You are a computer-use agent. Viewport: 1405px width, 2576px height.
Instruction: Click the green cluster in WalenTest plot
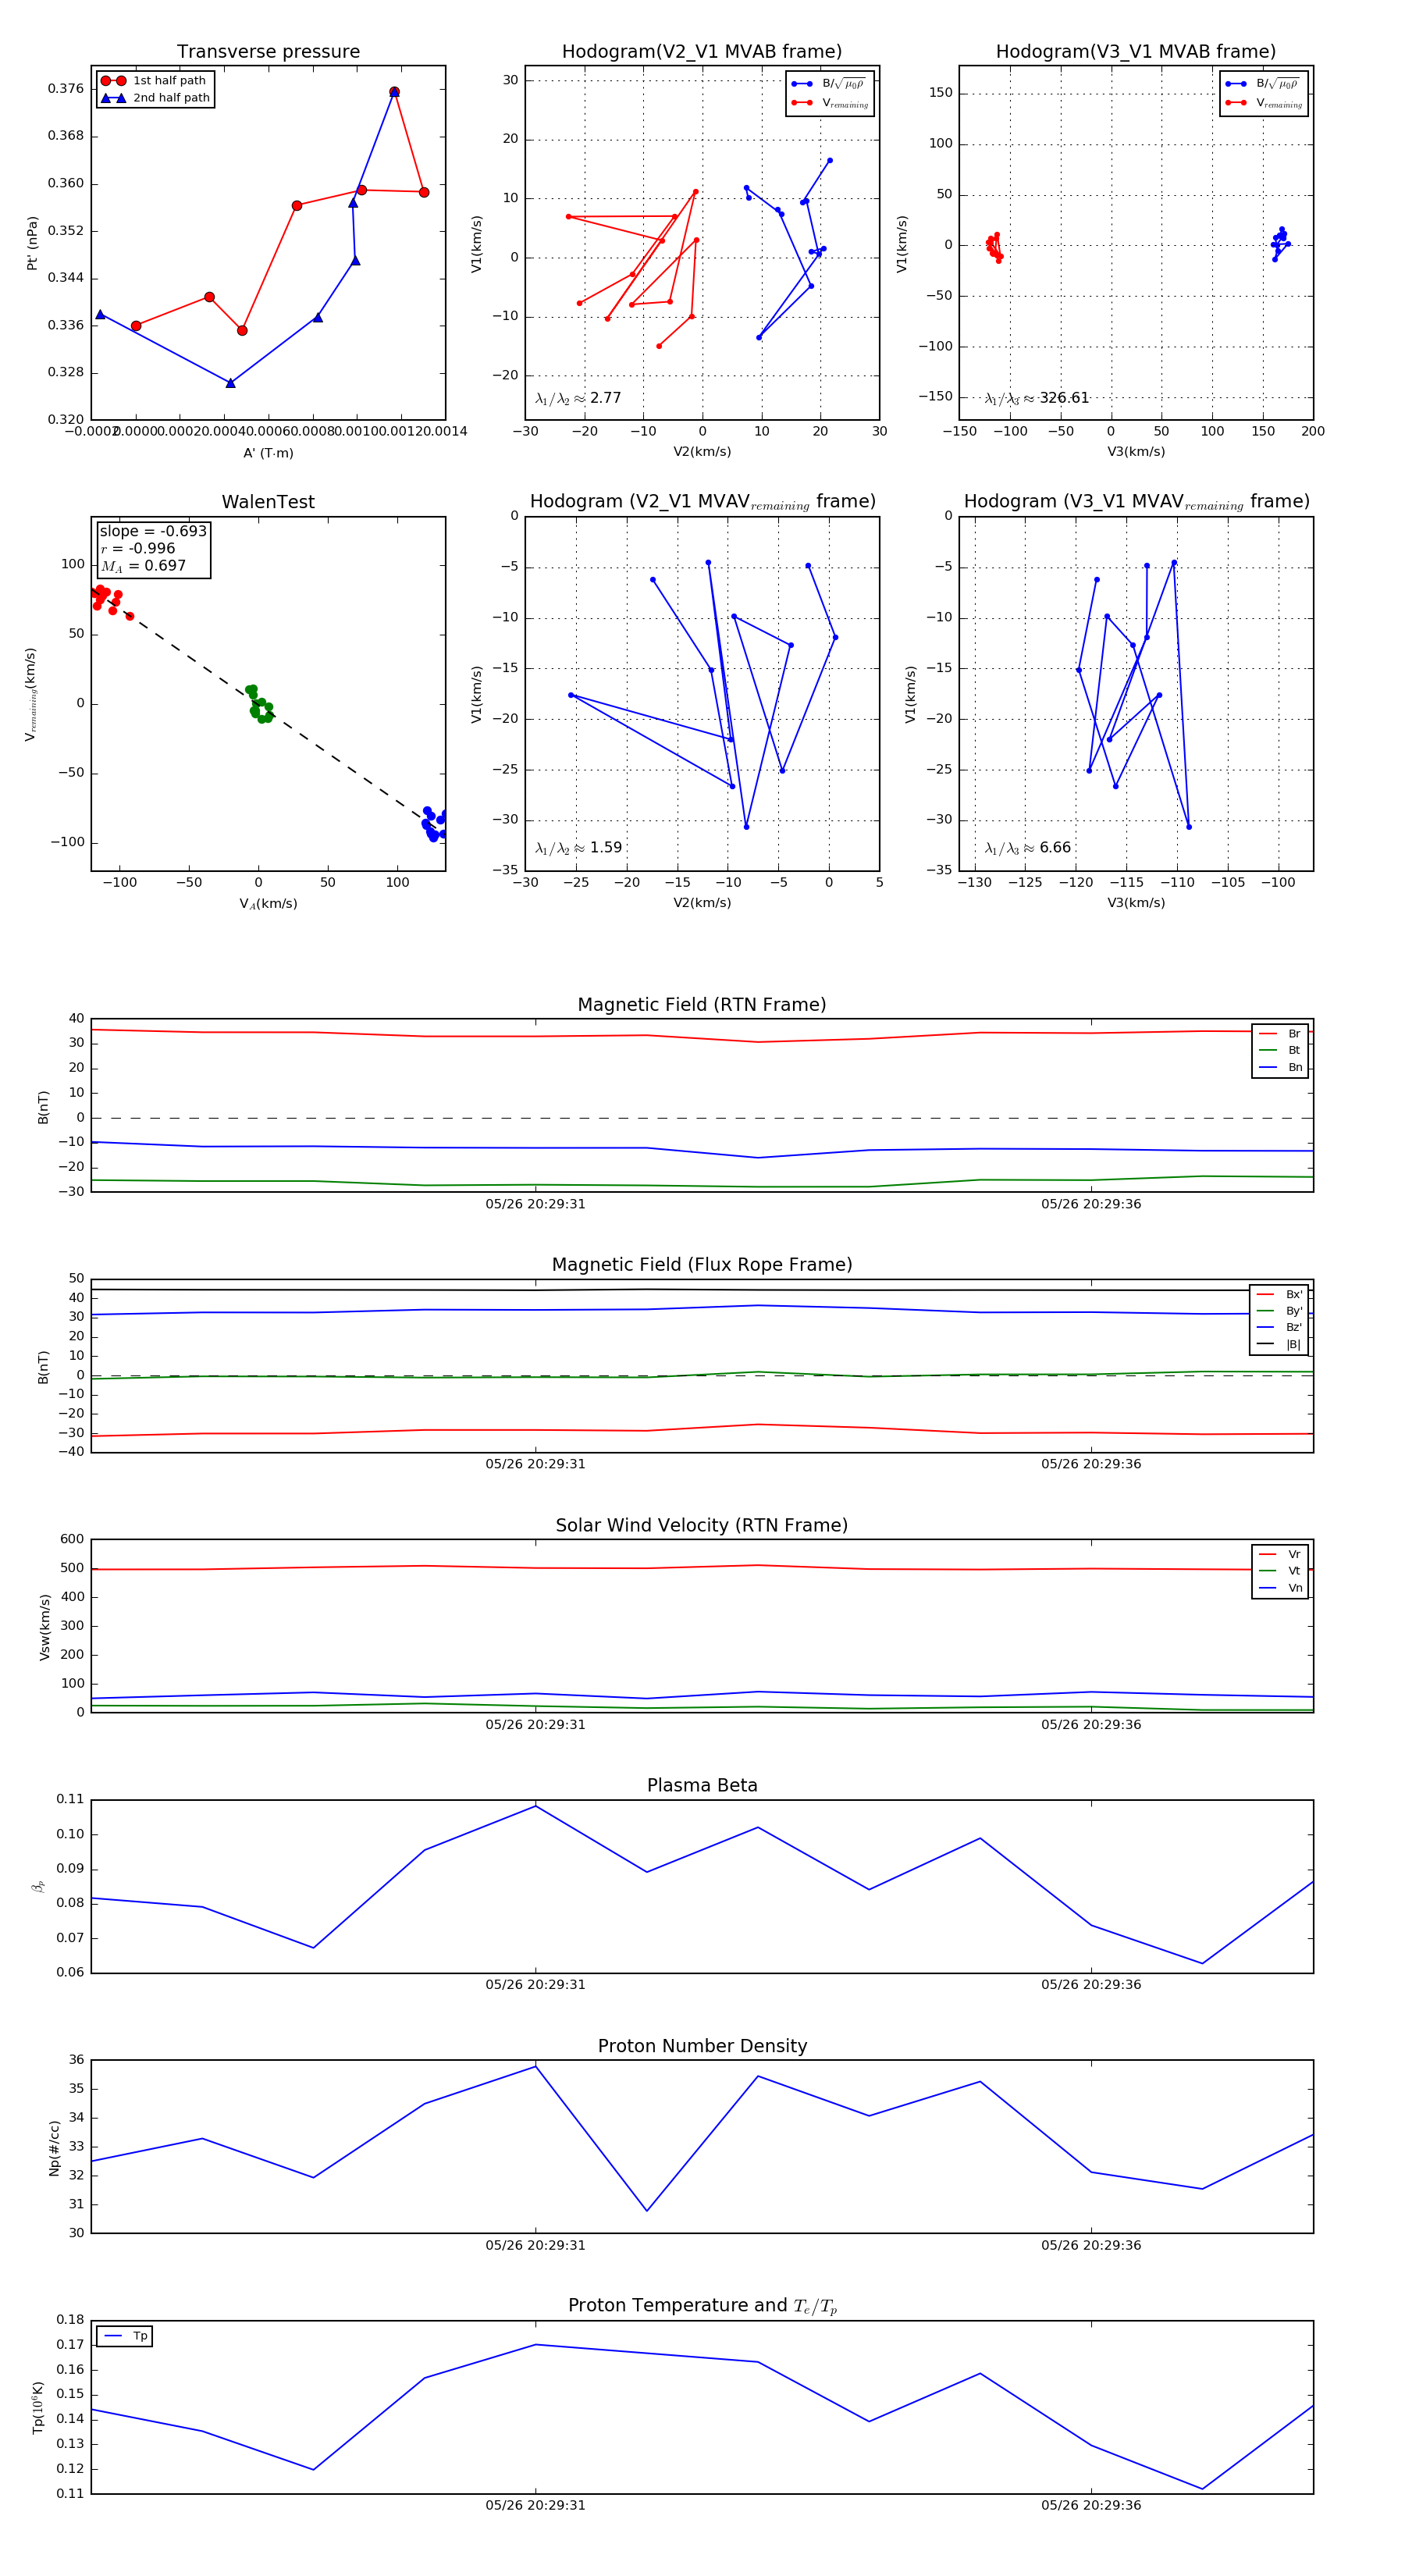tap(260, 704)
